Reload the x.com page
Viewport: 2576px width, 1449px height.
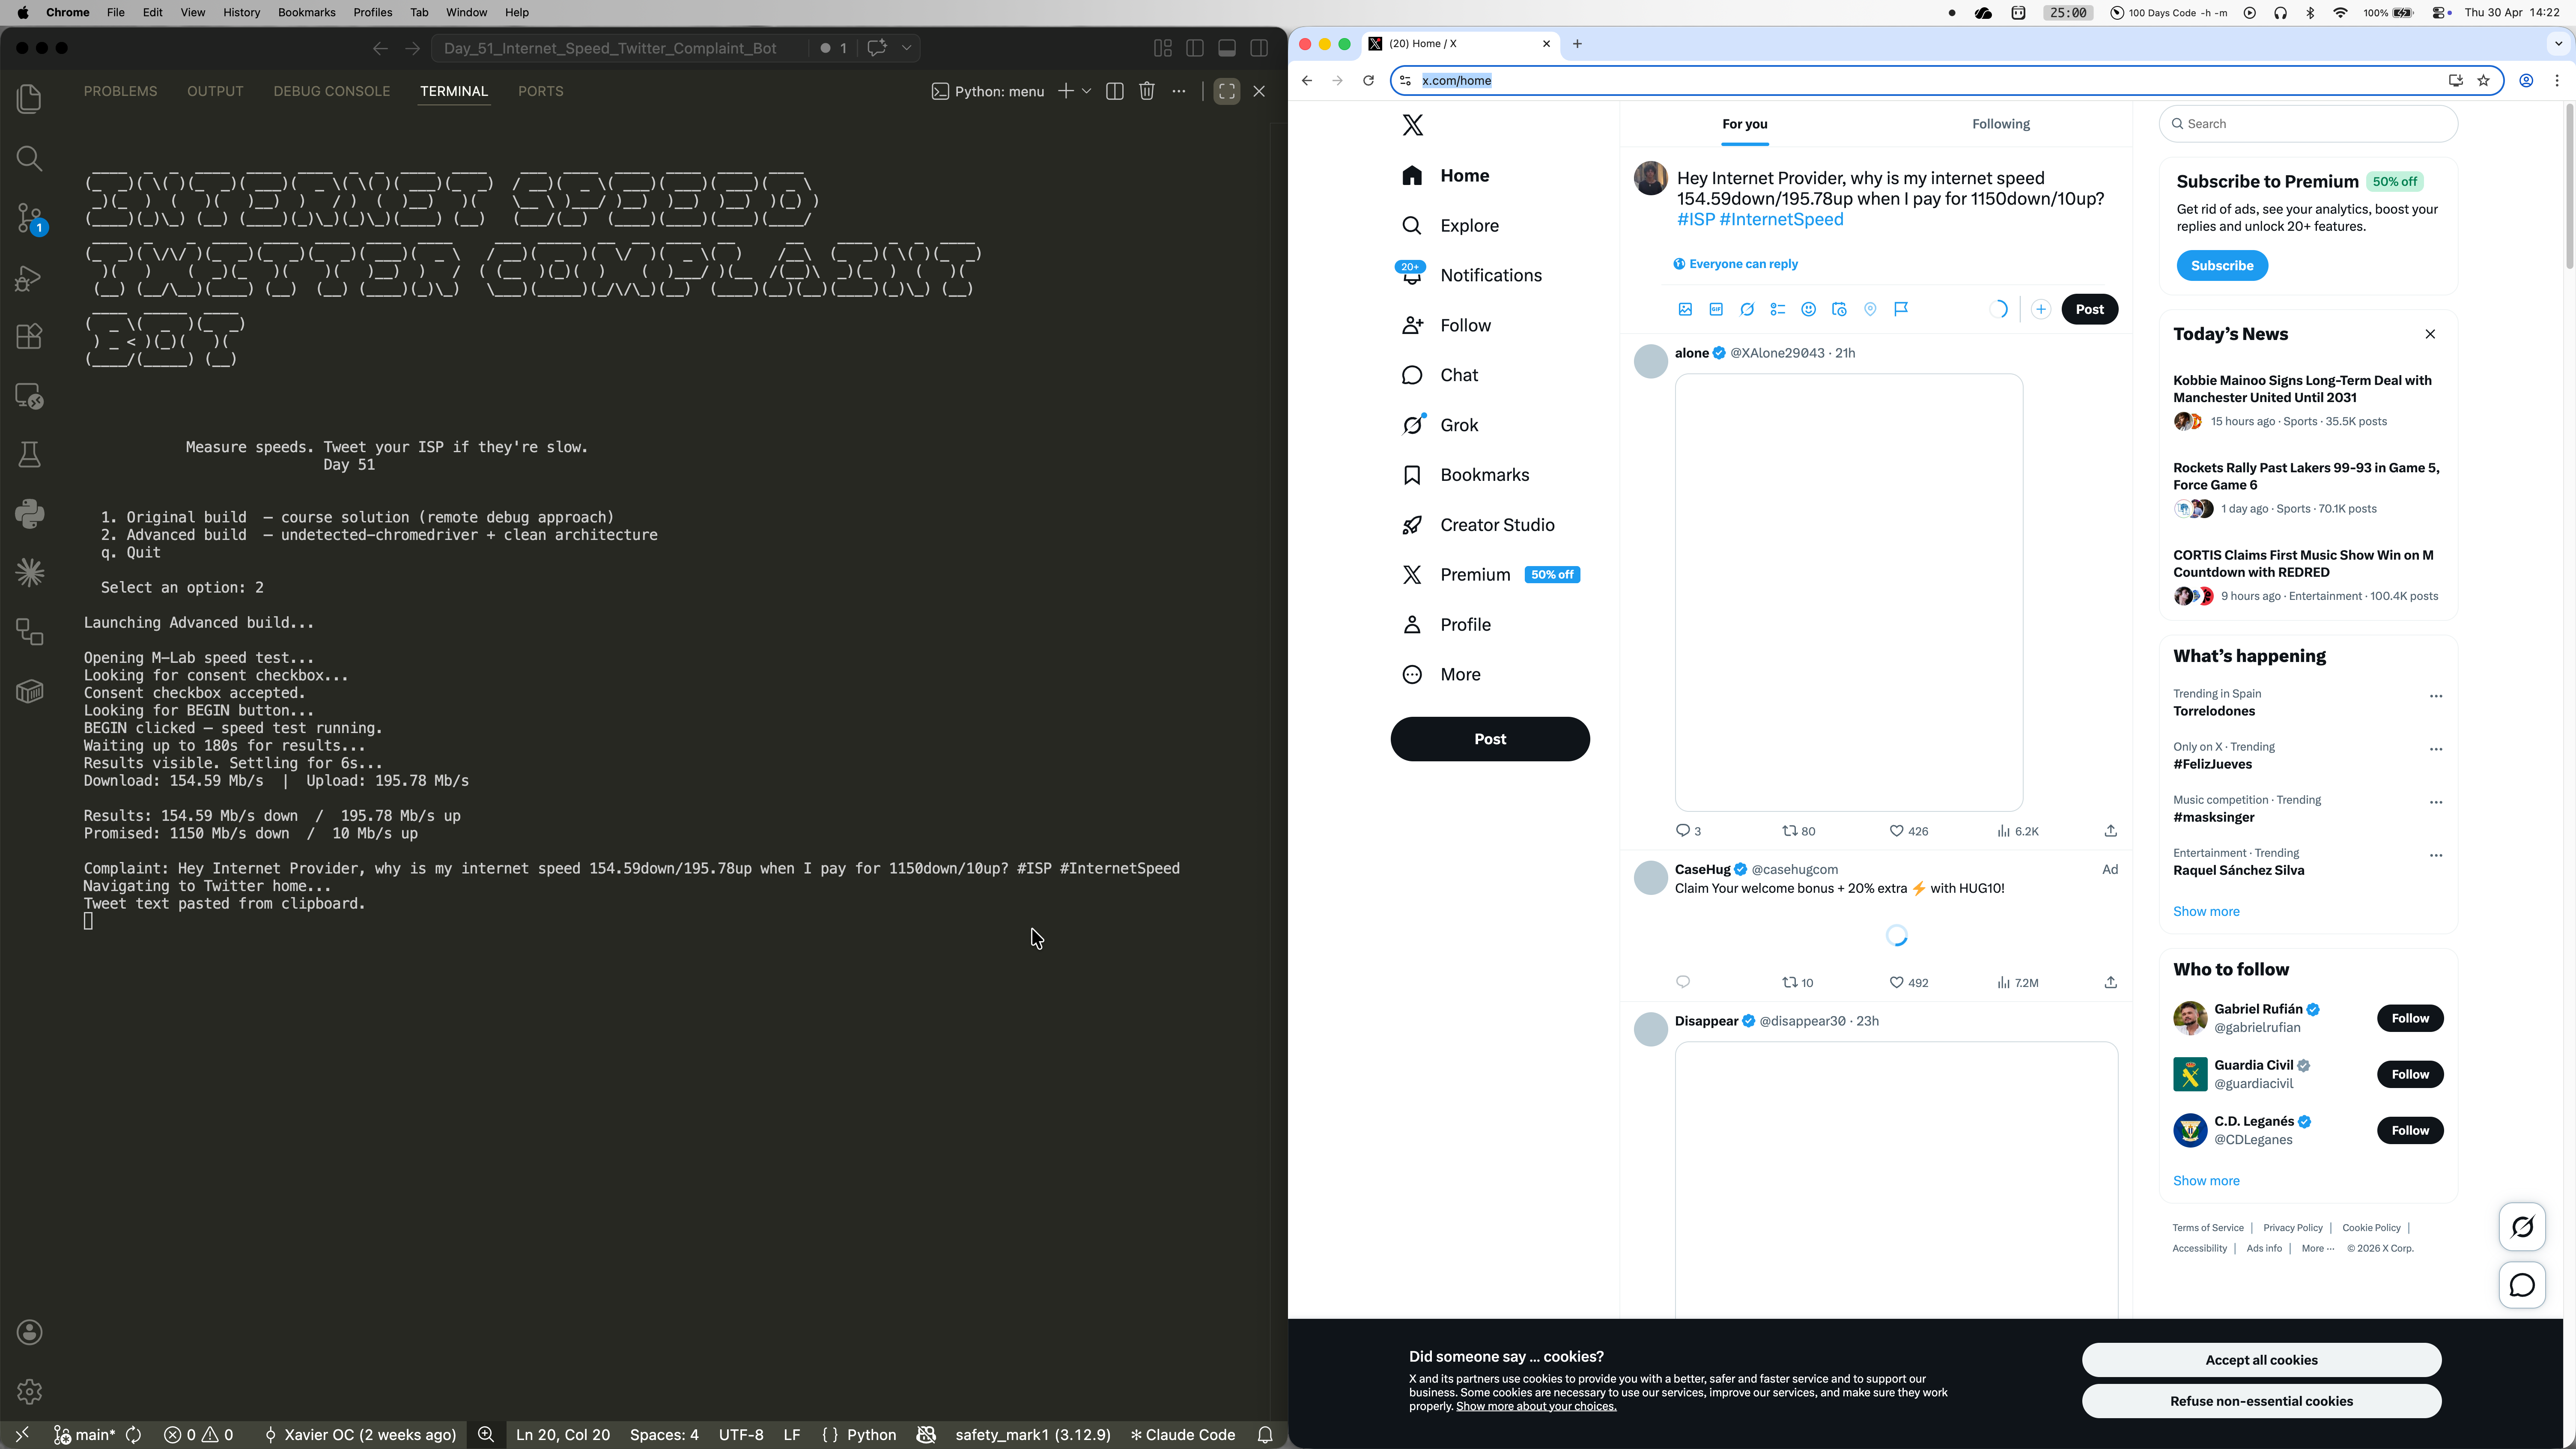coord(1368,80)
